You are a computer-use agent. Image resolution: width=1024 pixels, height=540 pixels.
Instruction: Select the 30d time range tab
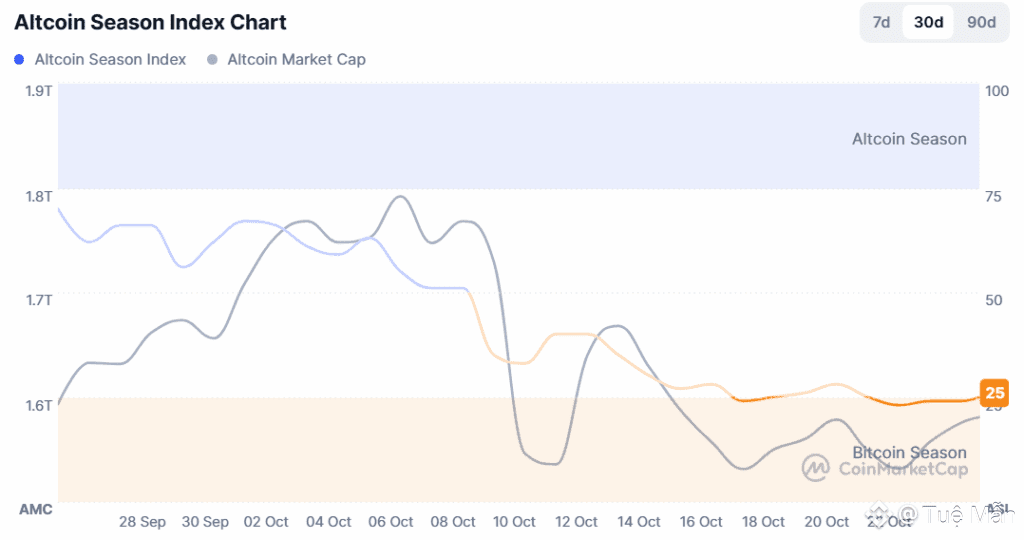pos(928,22)
